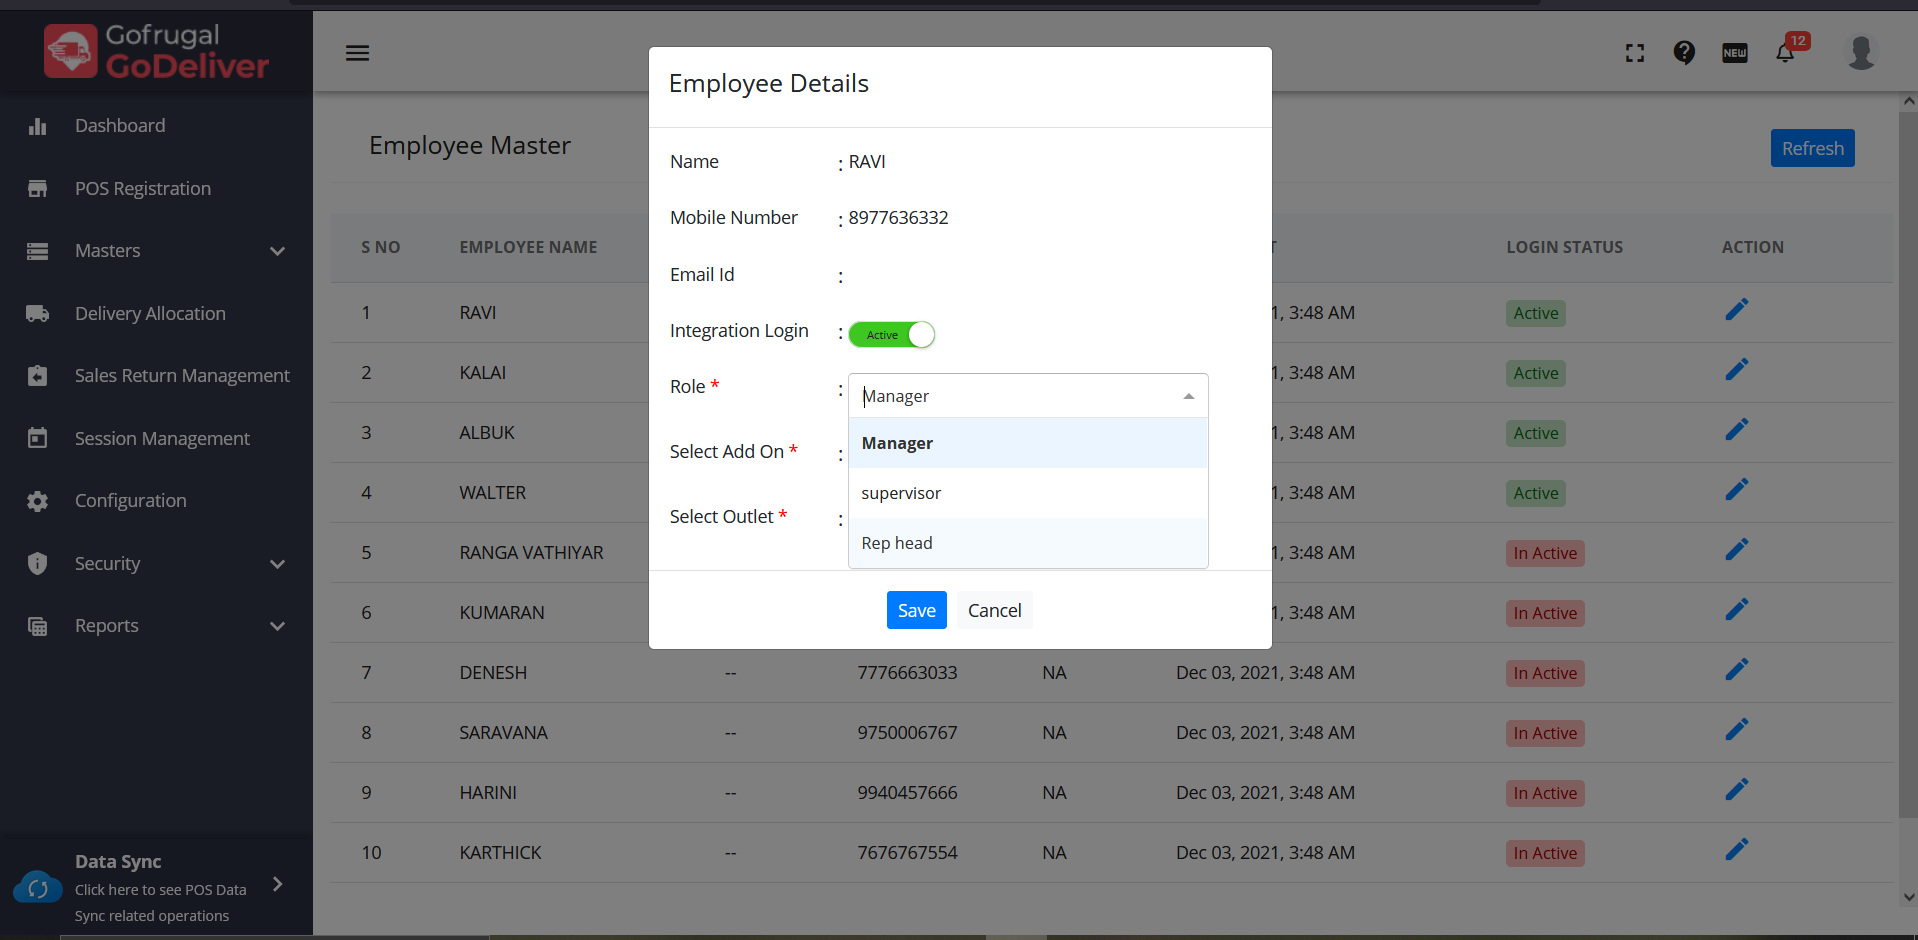Click the edit pencil for KARTHICK

1736,850
